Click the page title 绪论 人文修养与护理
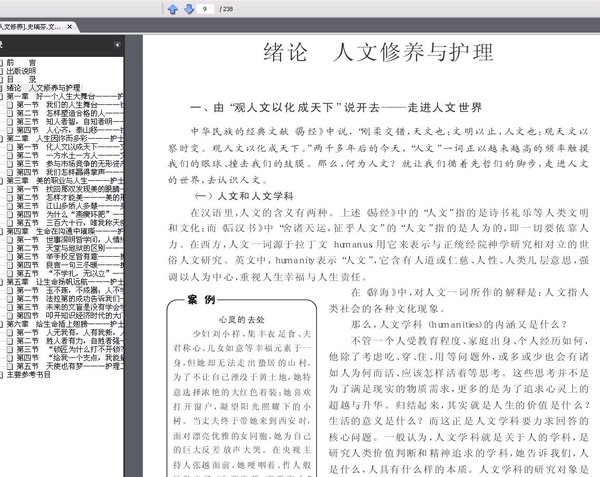This screenshot has width=600, height=477. click(x=378, y=52)
